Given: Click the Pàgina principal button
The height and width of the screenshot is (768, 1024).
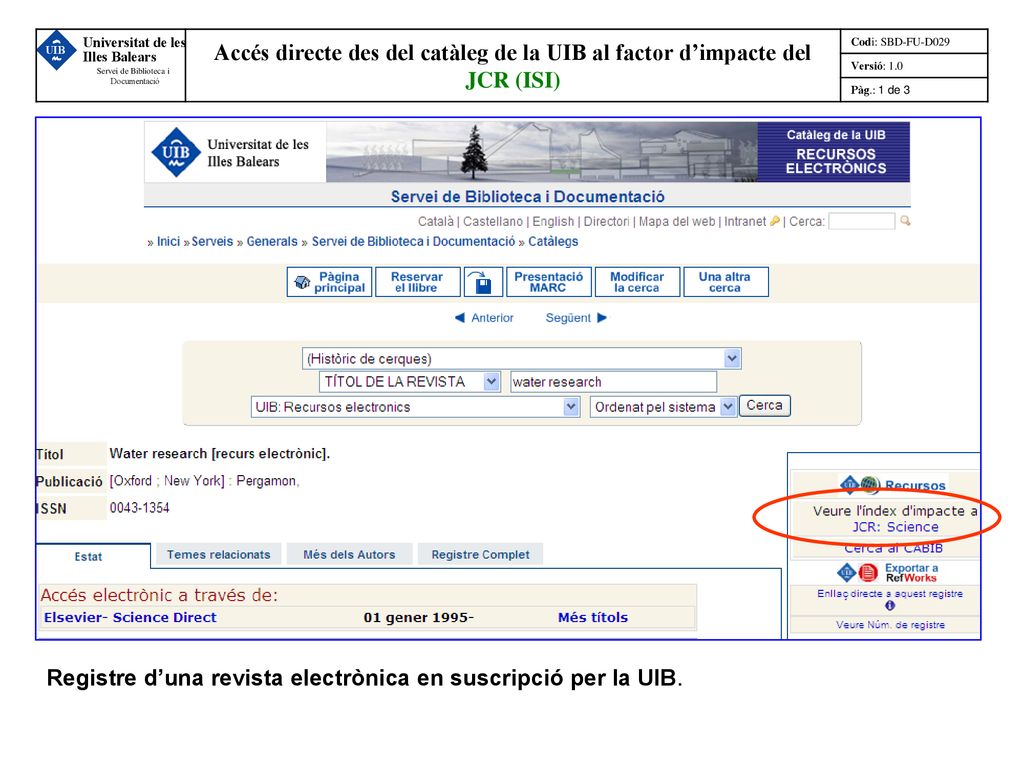Looking at the screenshot, I should (x=329, y=282).
